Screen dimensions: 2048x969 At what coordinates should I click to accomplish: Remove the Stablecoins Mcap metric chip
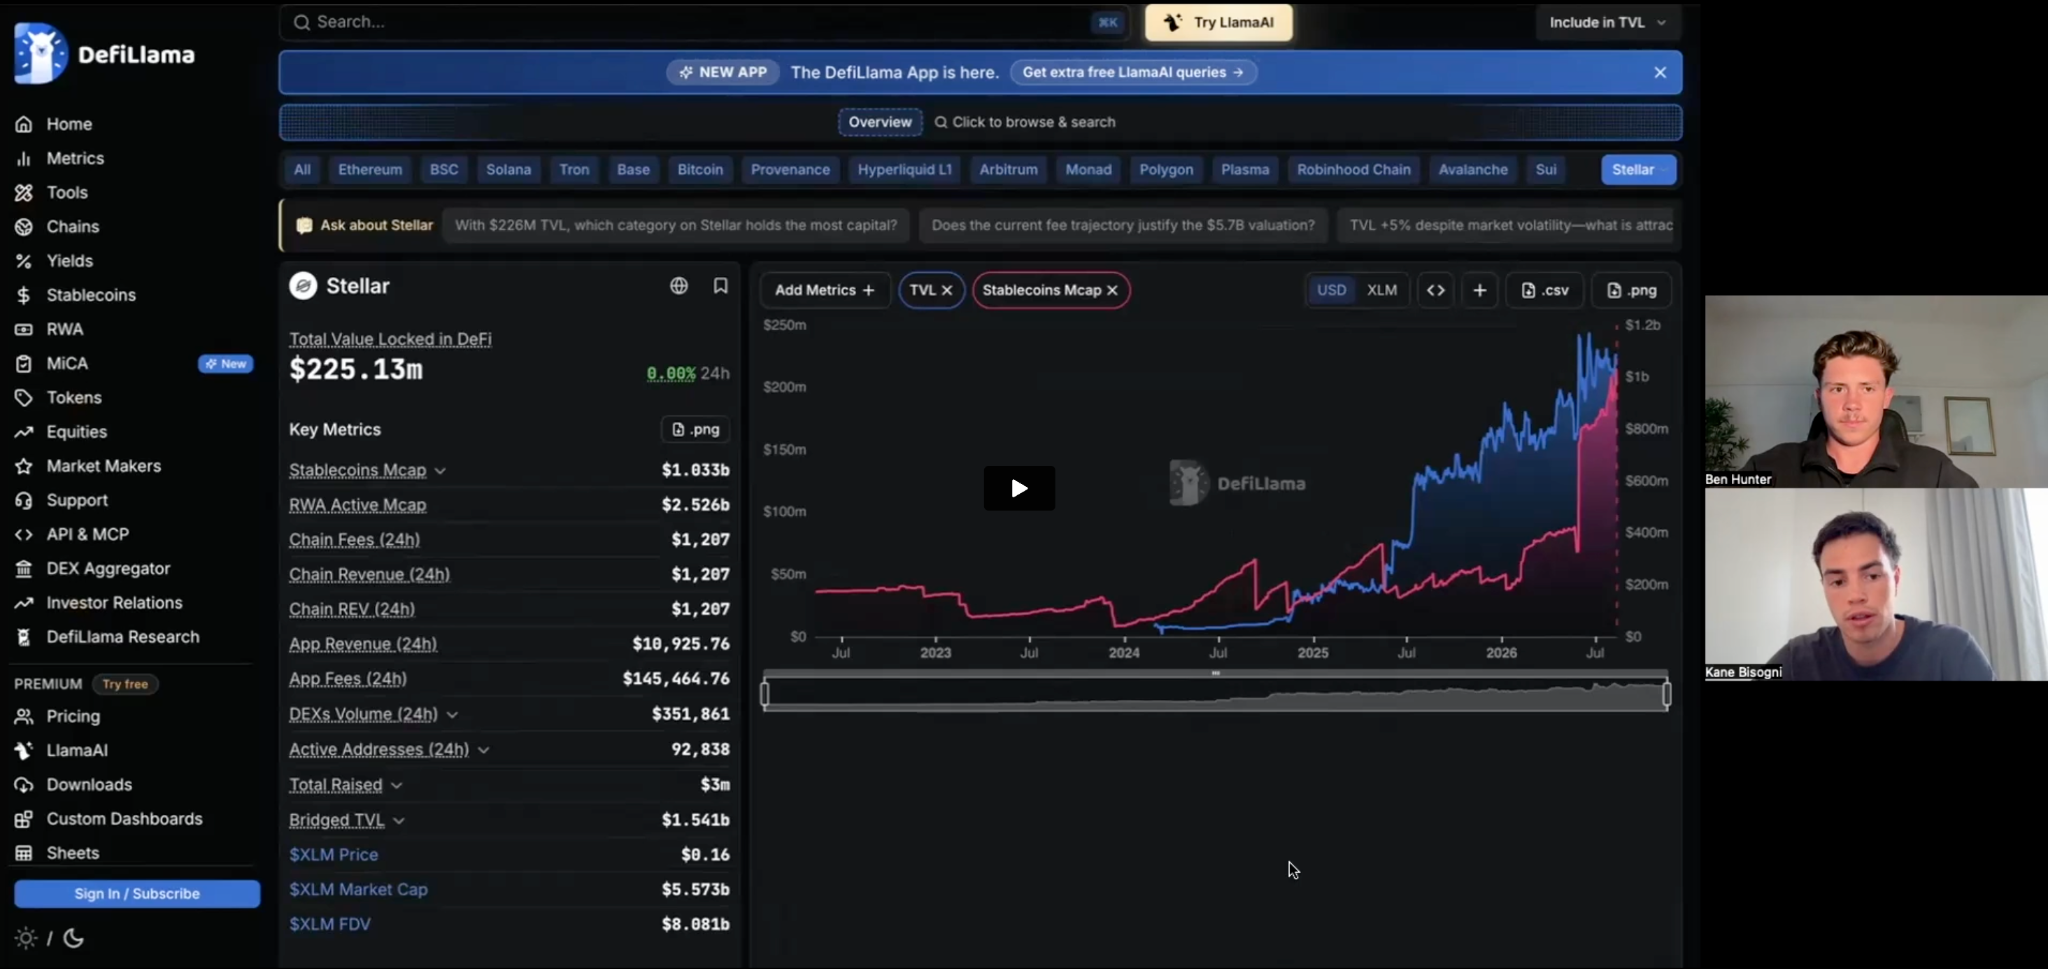pyautogui.click(x=1112, y=290)
